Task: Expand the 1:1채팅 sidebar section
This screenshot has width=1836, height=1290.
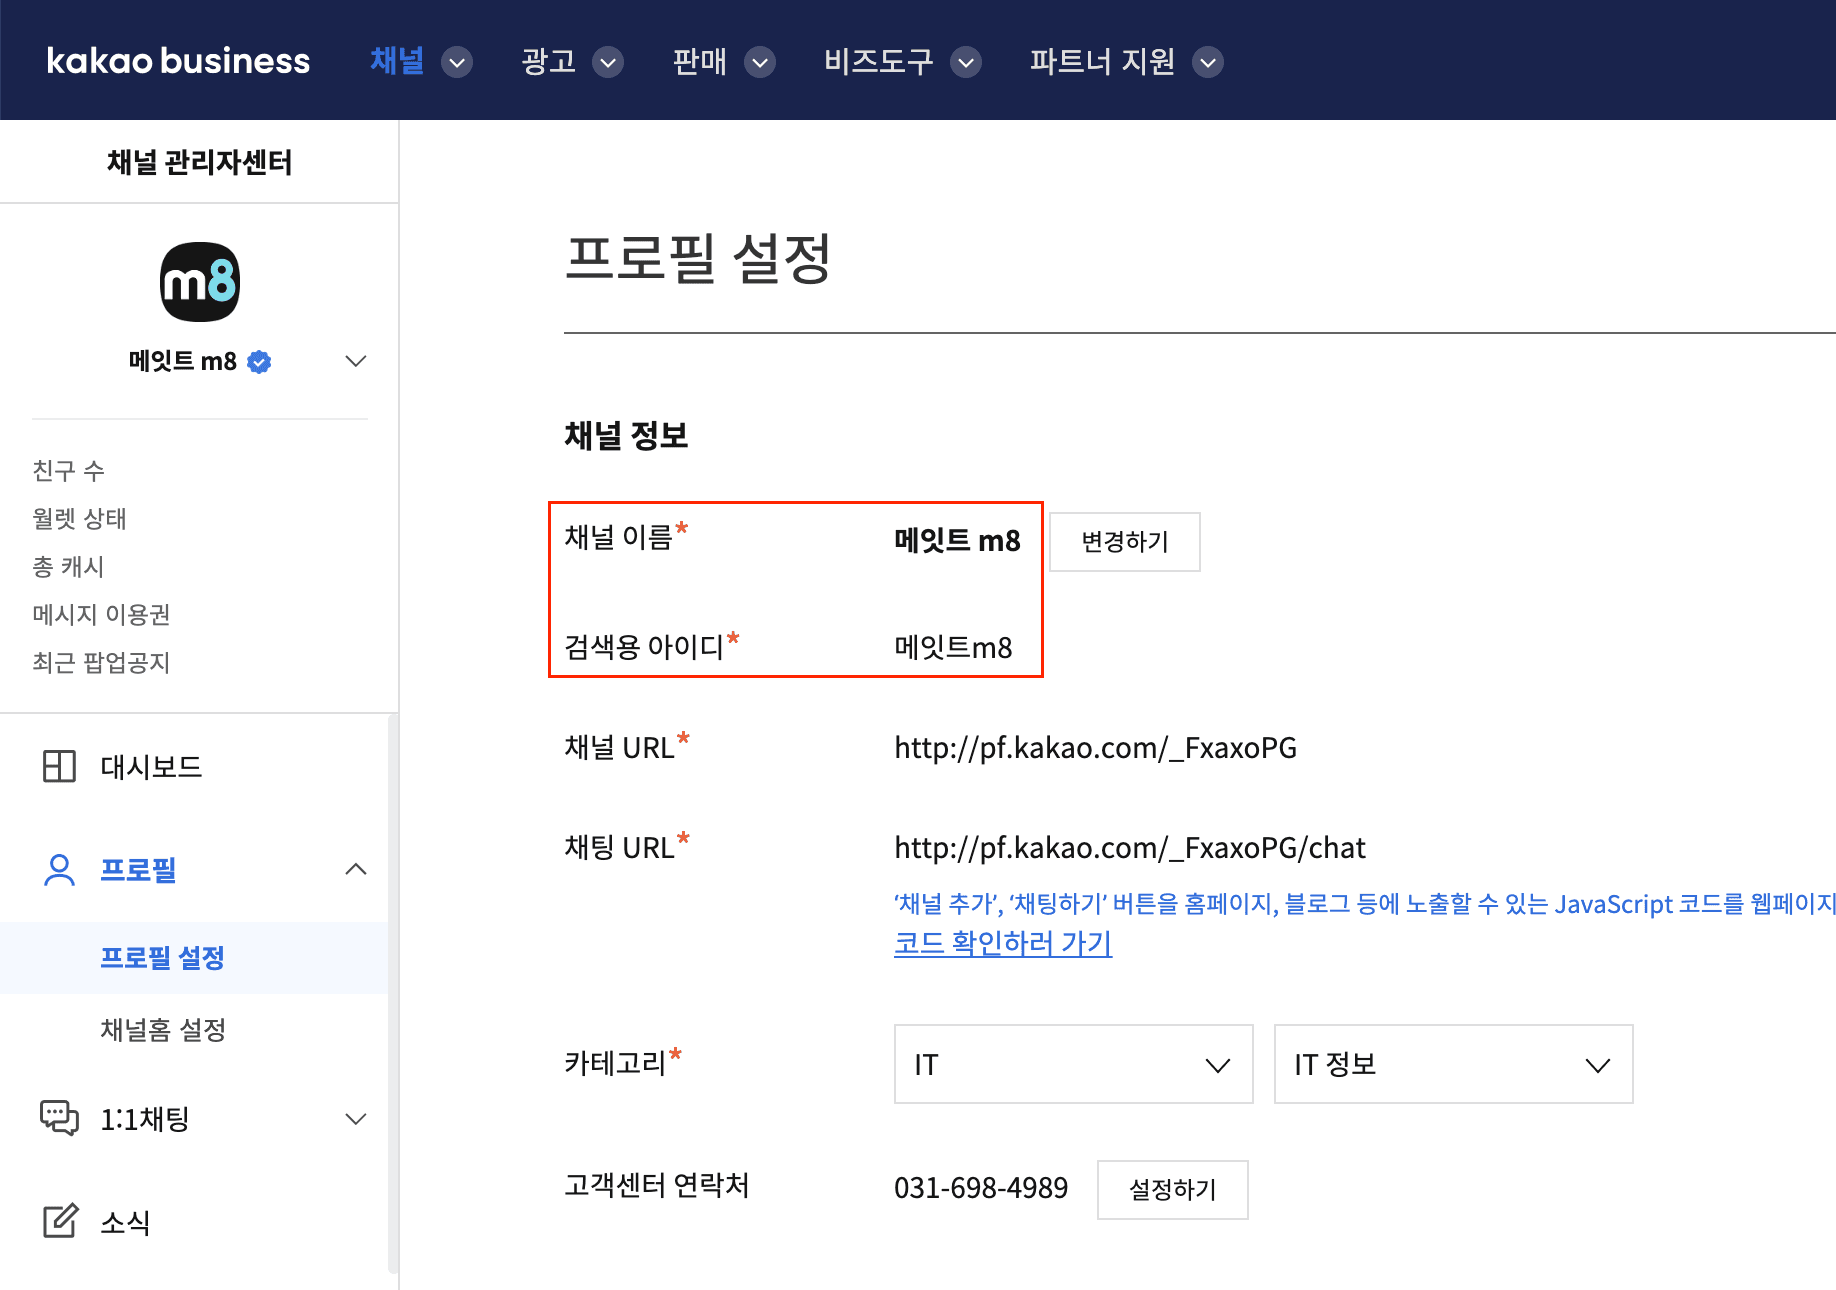Action: pyautogui.click(x=355, y=1118)
